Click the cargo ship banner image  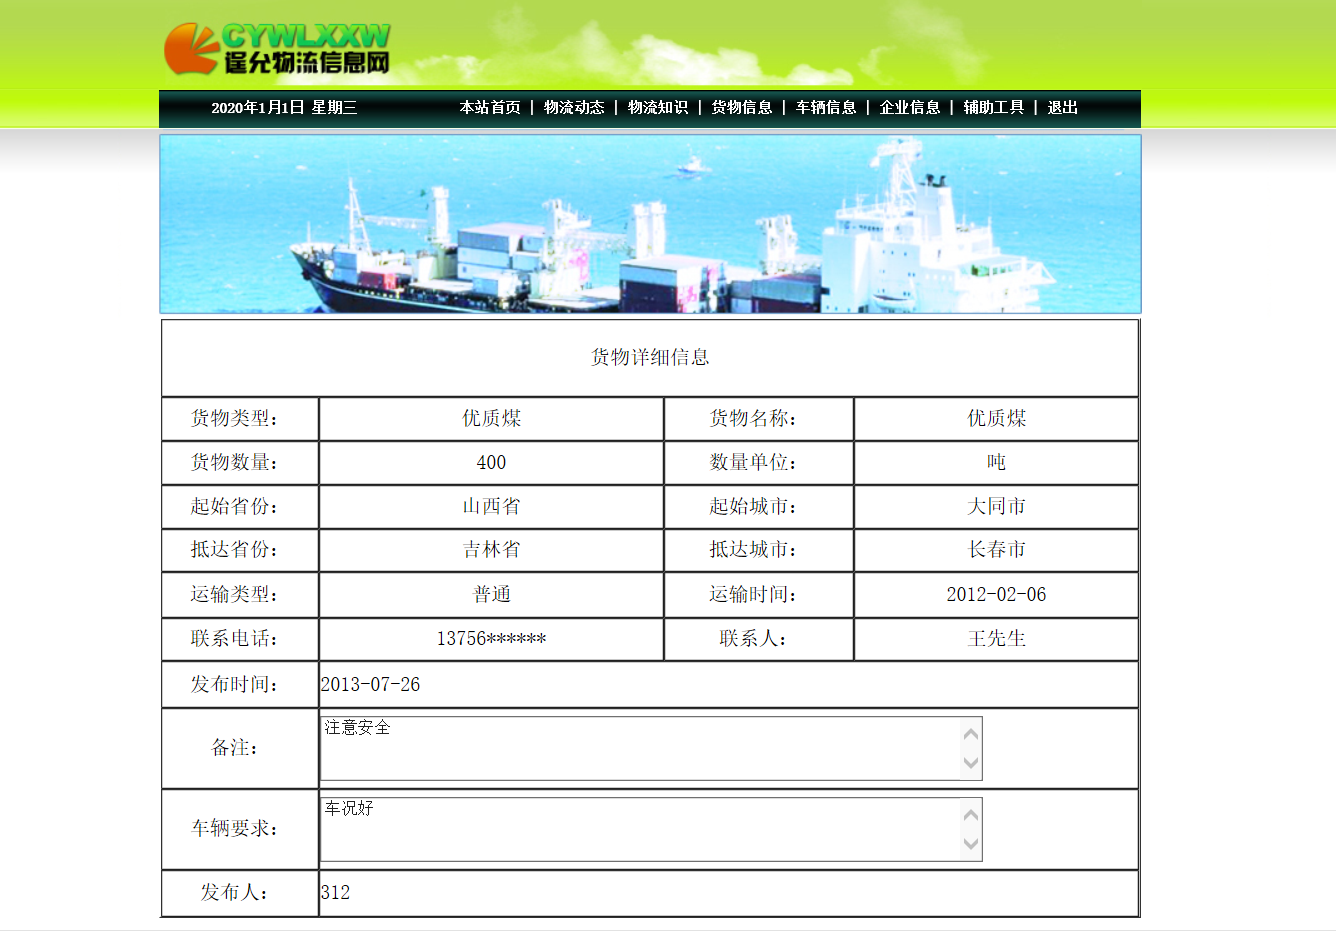[650, 224]
